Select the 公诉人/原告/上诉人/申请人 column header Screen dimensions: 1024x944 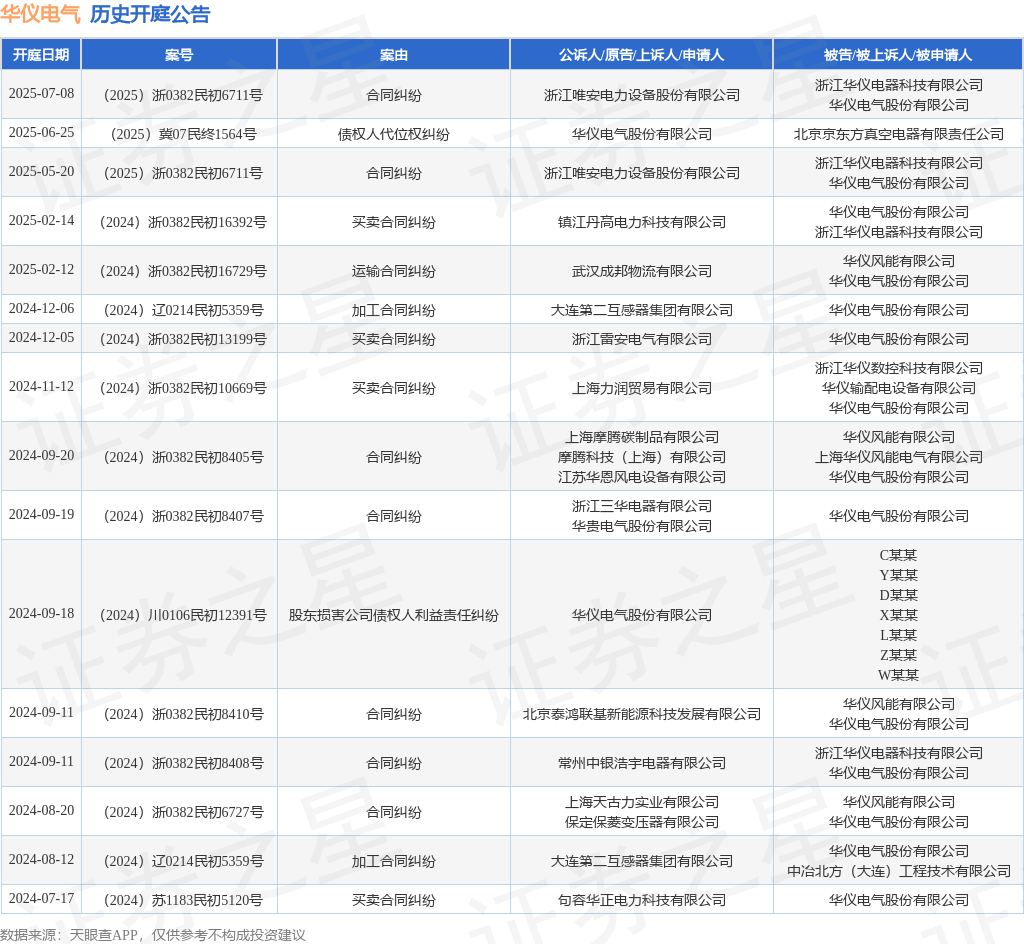coord(641,55)
